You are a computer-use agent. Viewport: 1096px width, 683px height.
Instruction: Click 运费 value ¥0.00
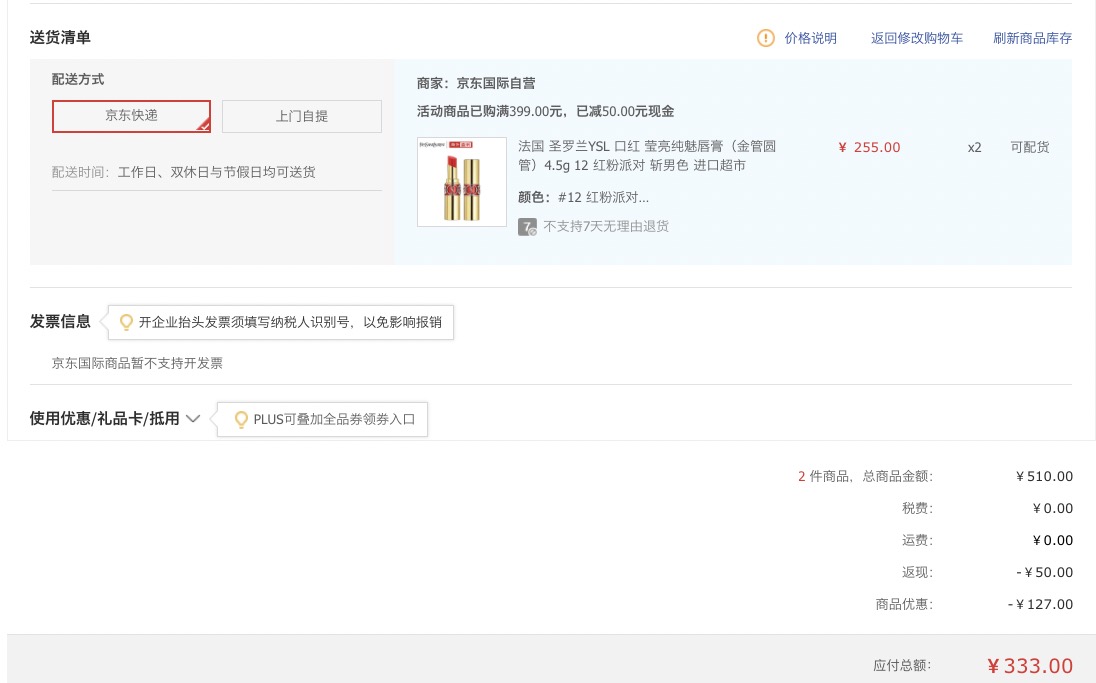point(1053,540)
